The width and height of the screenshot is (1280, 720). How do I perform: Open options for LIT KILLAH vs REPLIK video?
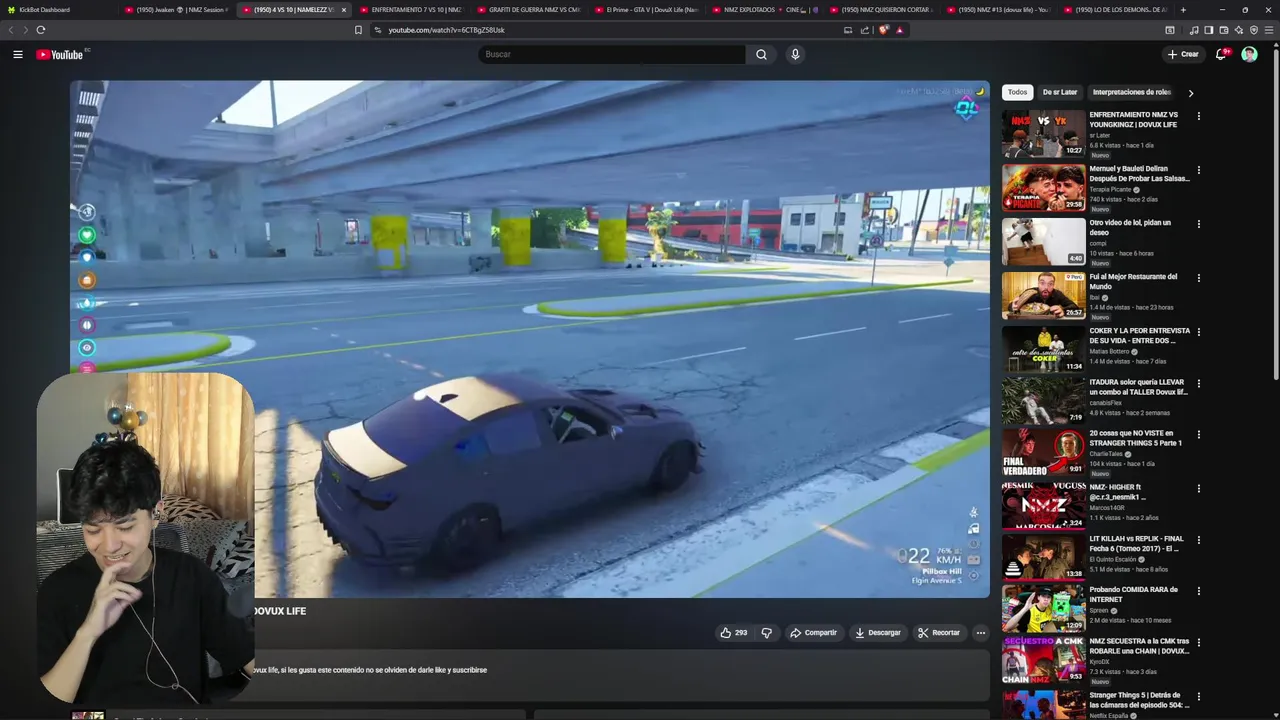[x=1198, y=540]
